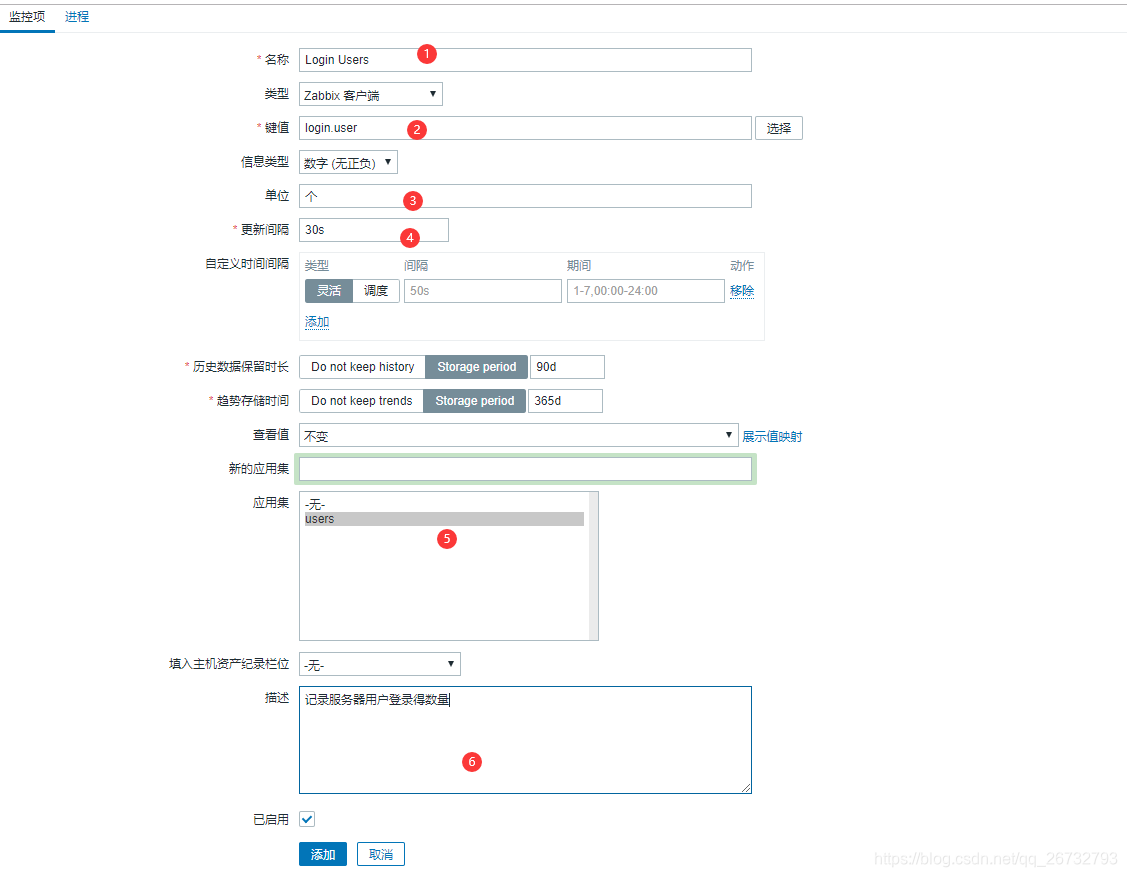Open the 查看值 dropdown showing 不变
The image size is (1127, 877).
tap(518, 435)
